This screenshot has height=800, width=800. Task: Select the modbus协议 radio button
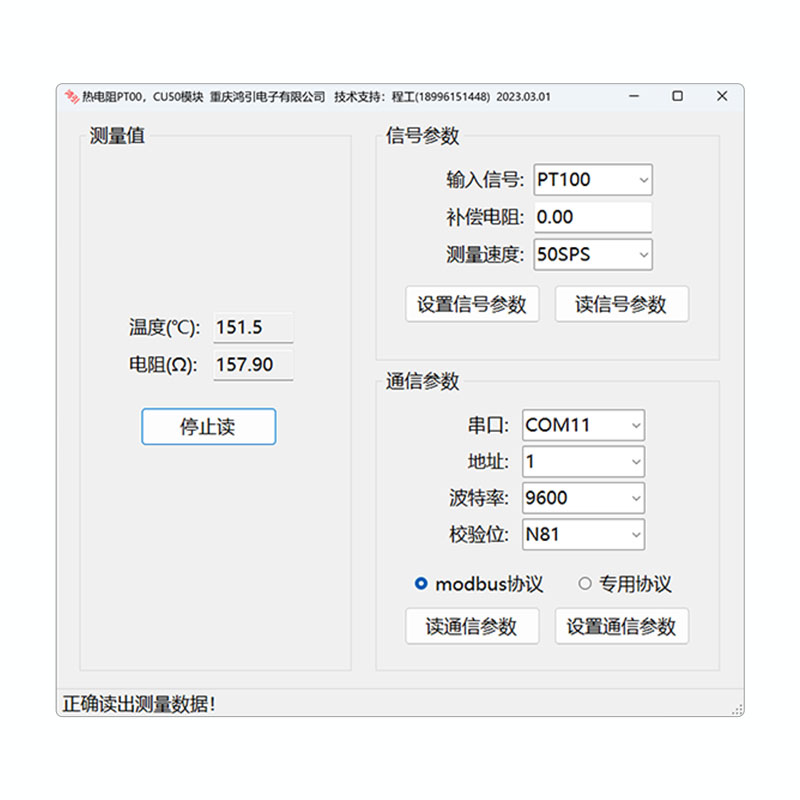point(421,583)
